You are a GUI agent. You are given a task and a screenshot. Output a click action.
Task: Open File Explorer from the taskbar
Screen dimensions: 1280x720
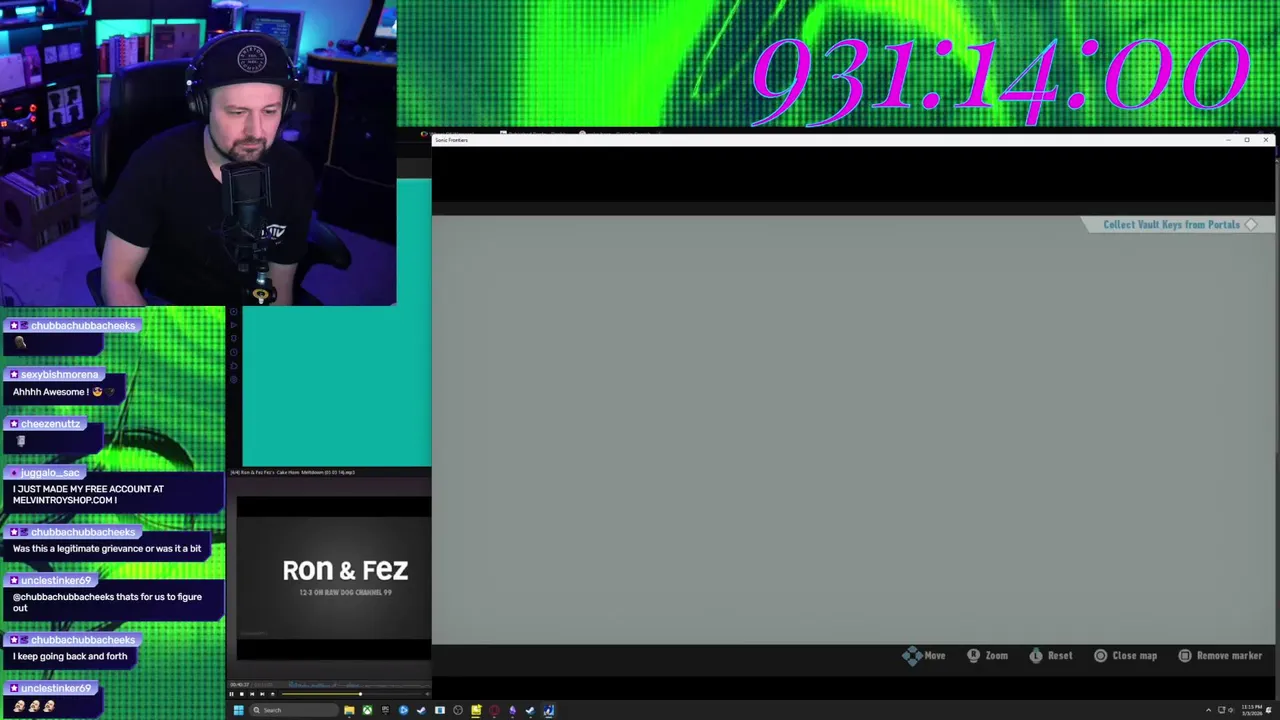tap(349, 710)
